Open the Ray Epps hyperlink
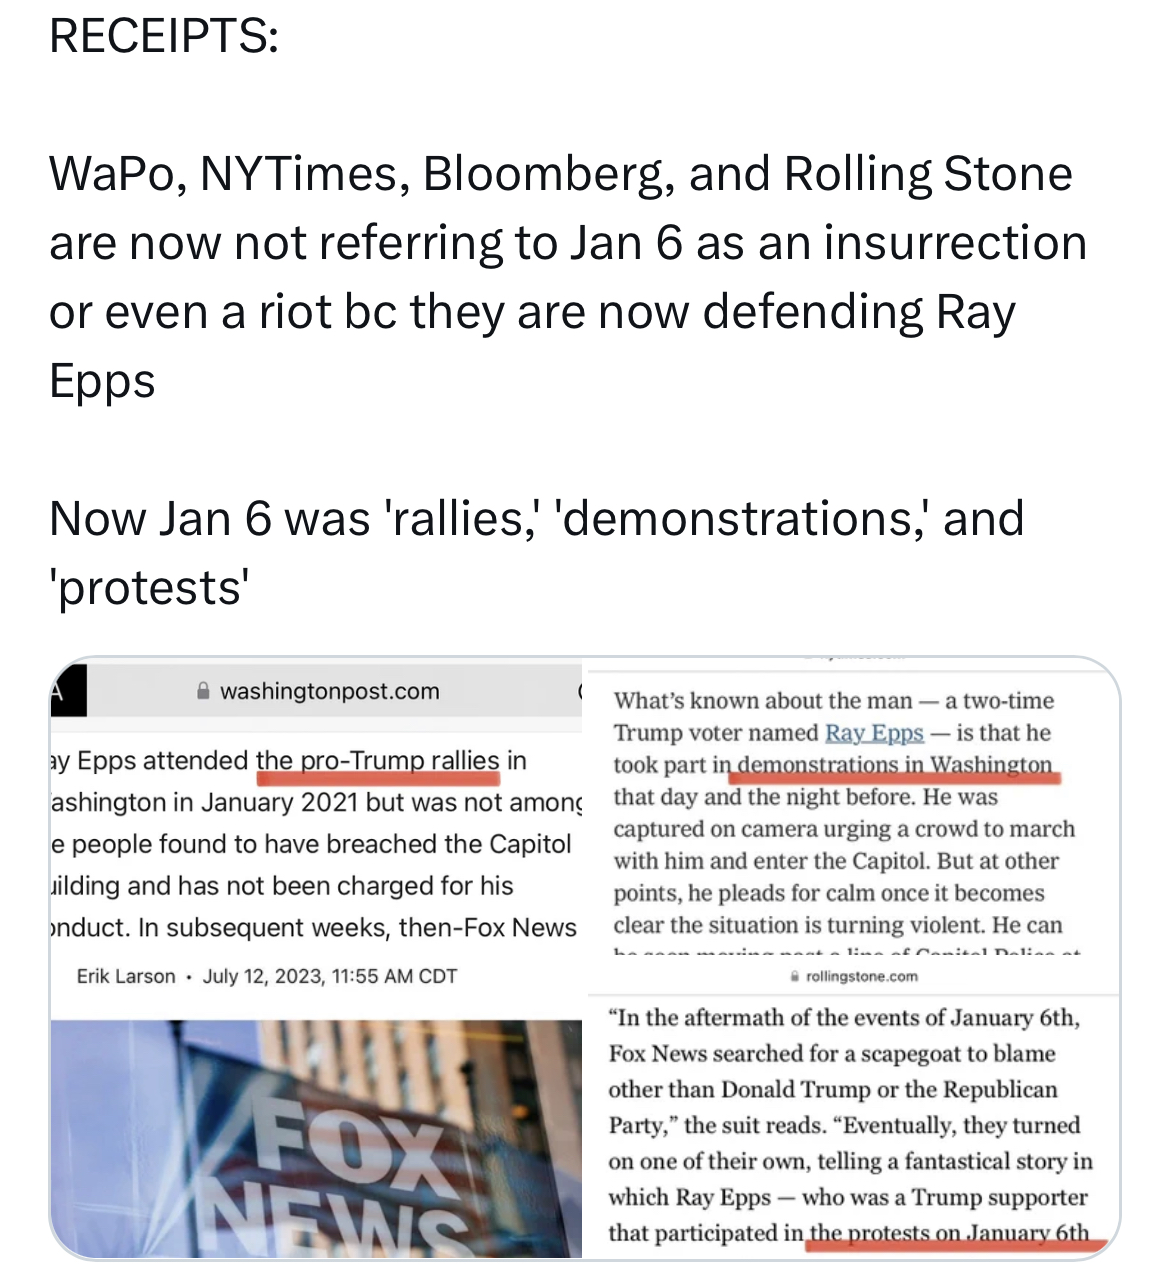The image size is (1170, 1285). pos(874,733)
